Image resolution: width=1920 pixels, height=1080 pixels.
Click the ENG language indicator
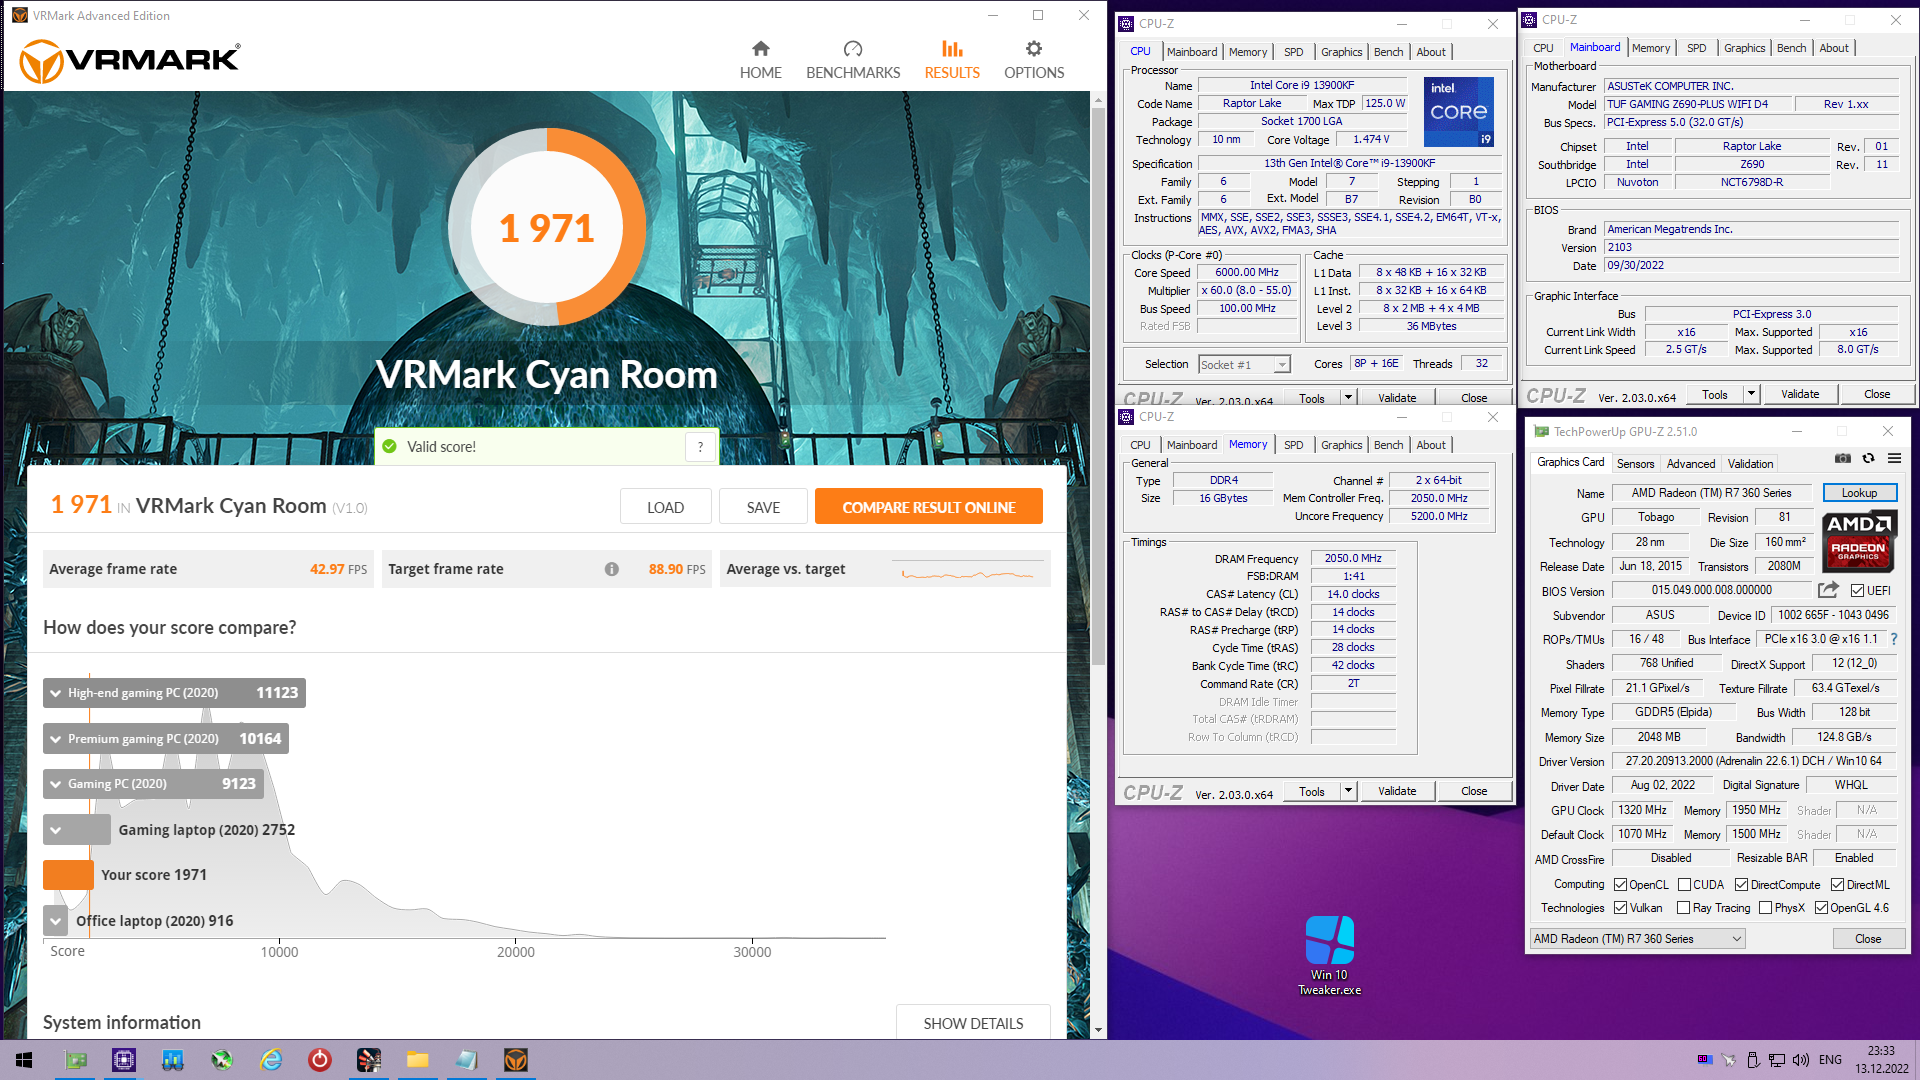1830,1060
